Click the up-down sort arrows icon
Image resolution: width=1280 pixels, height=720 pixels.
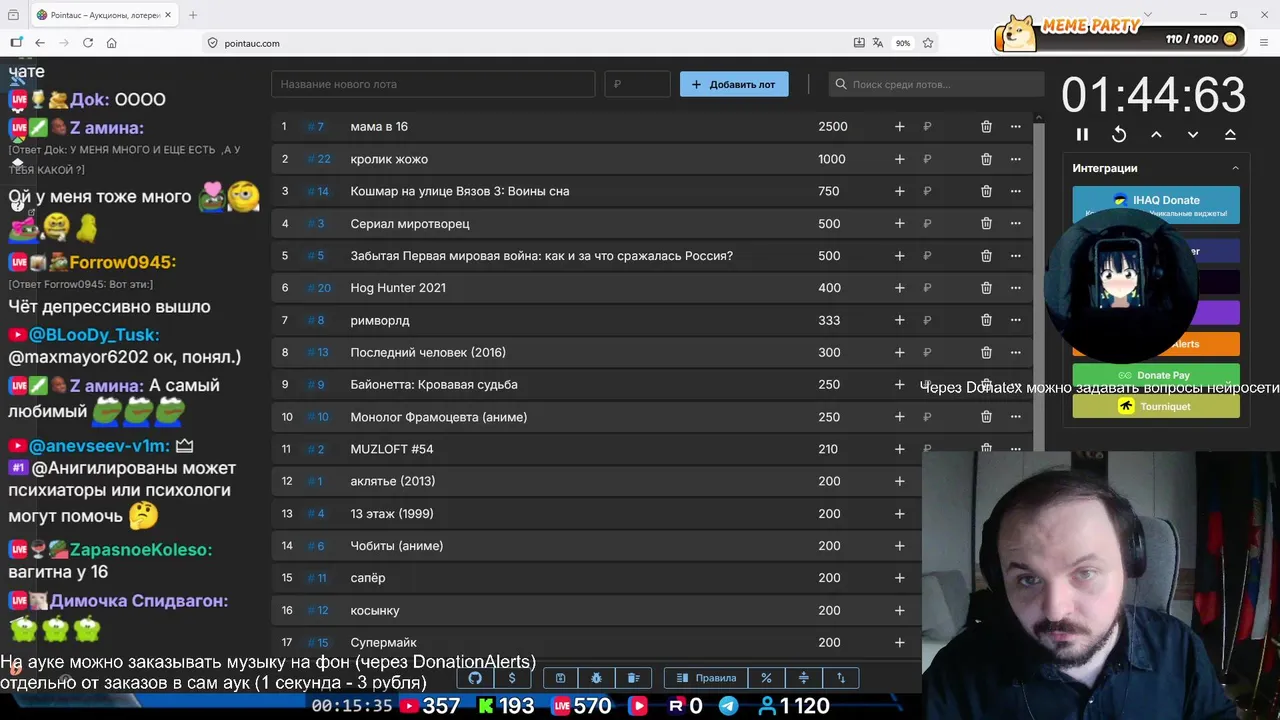click(840, 678)
